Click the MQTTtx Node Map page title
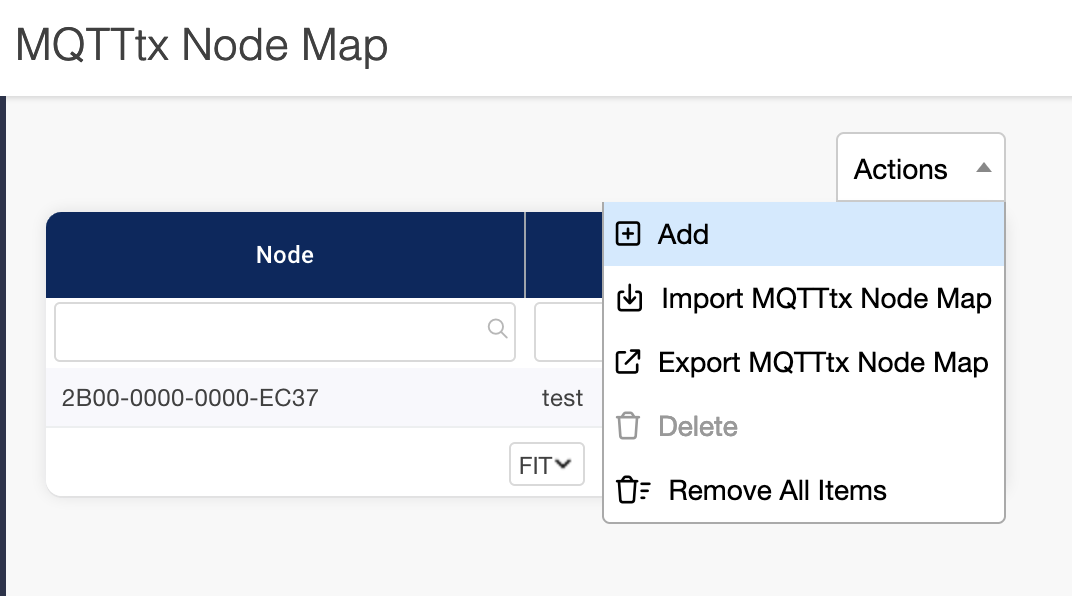 pos(201,46)
